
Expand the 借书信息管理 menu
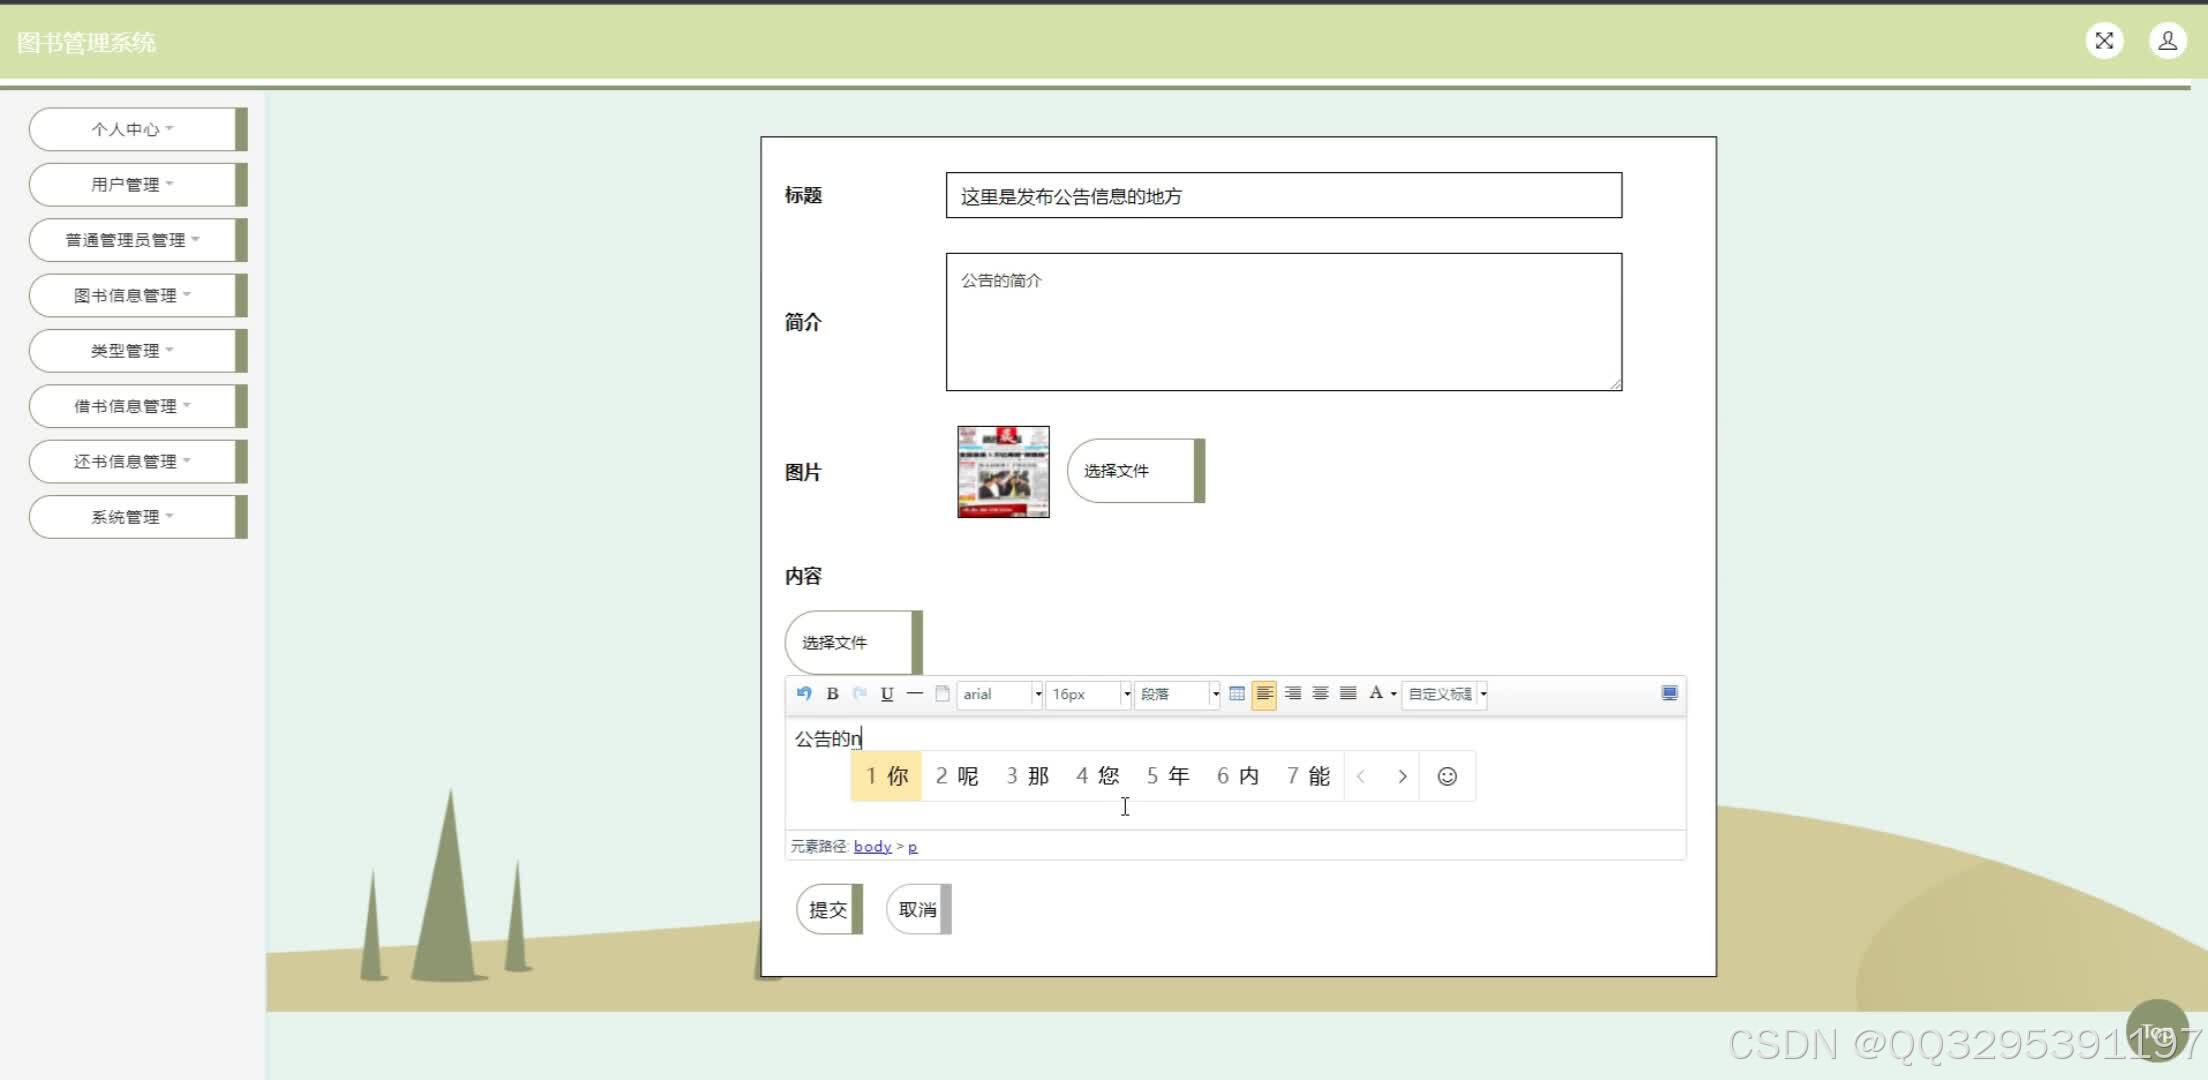(137, 406)
